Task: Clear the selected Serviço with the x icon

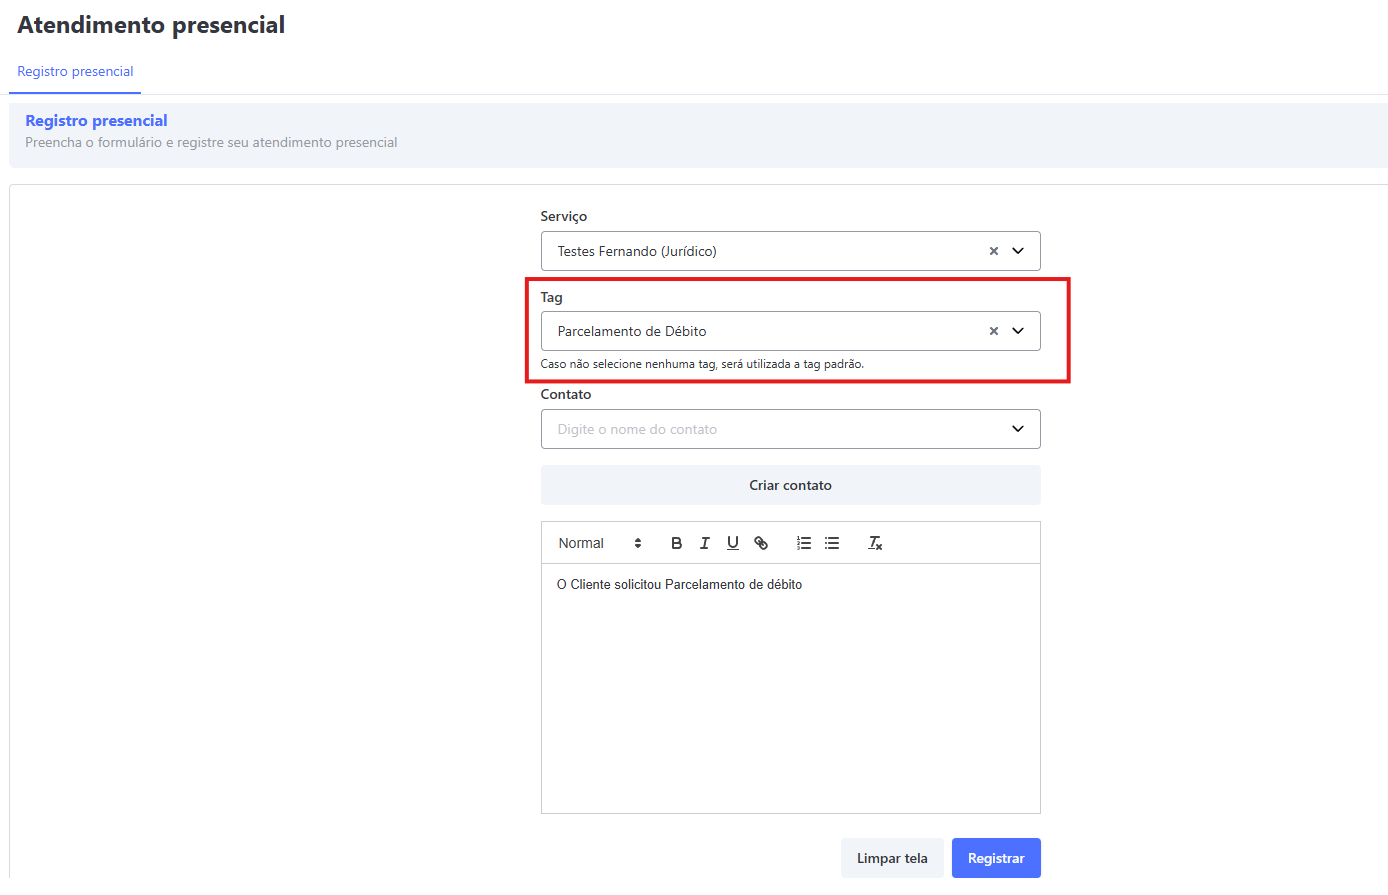Action: coord(993,251)
